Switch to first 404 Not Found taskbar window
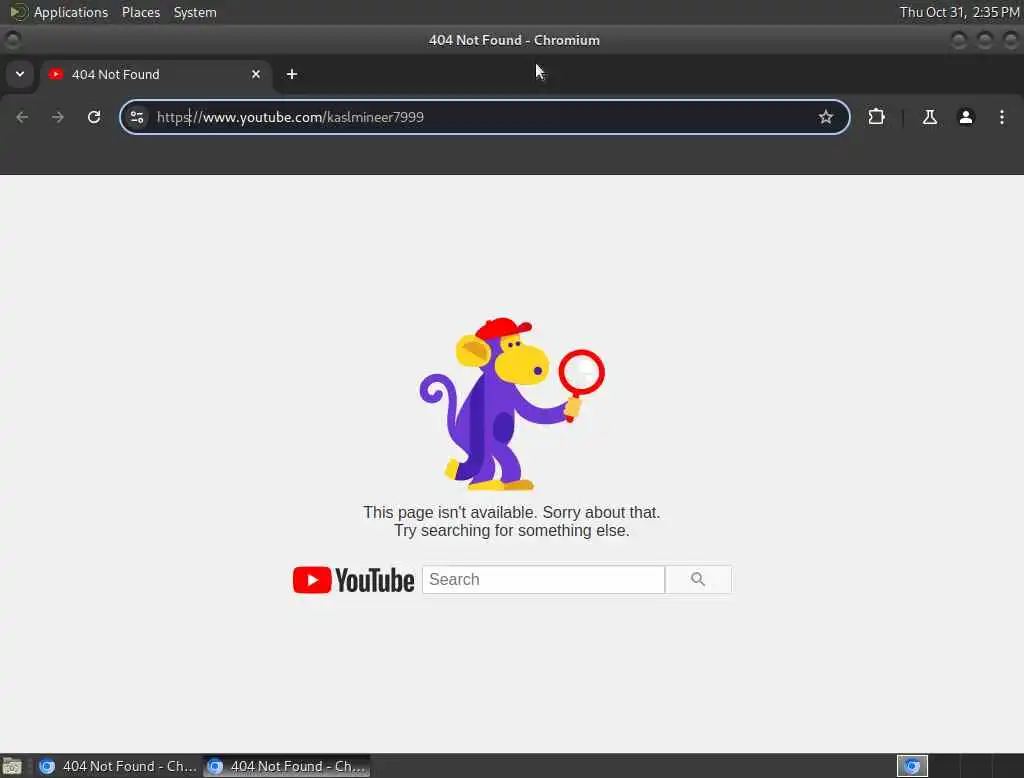 [118, 766]
